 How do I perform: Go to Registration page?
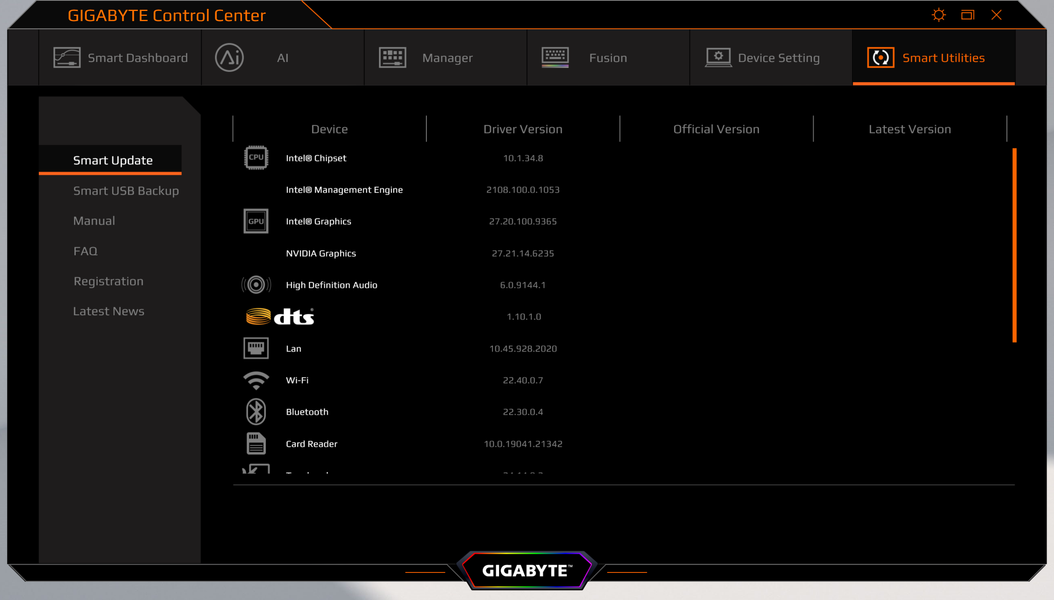click(108, 281)
